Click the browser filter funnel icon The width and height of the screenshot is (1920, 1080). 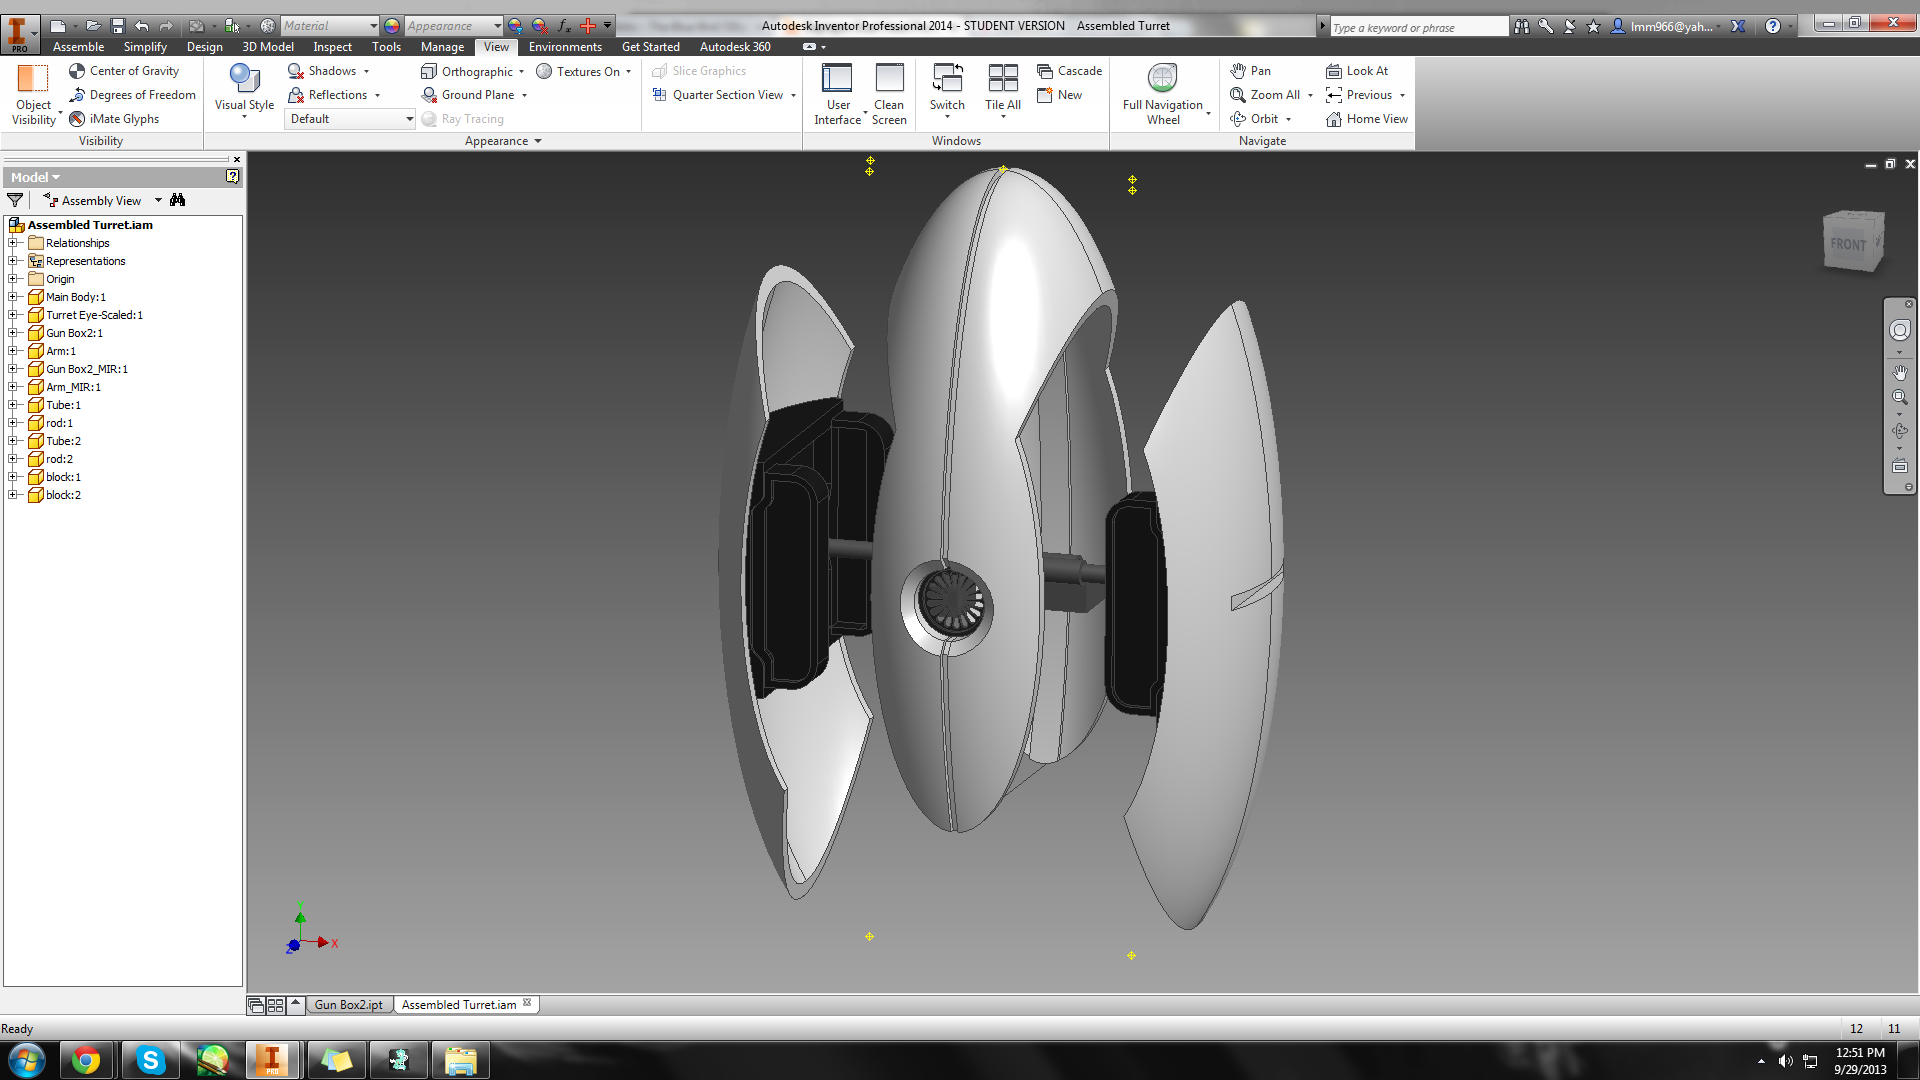(15, 201)
